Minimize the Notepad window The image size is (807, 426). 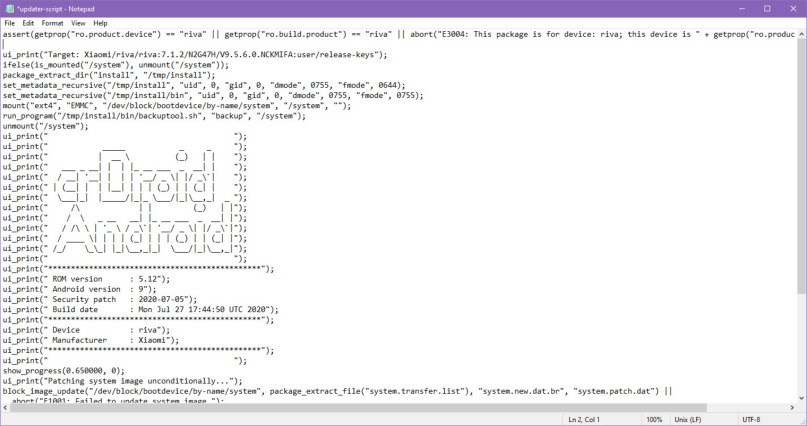click(x=739, y=8)
